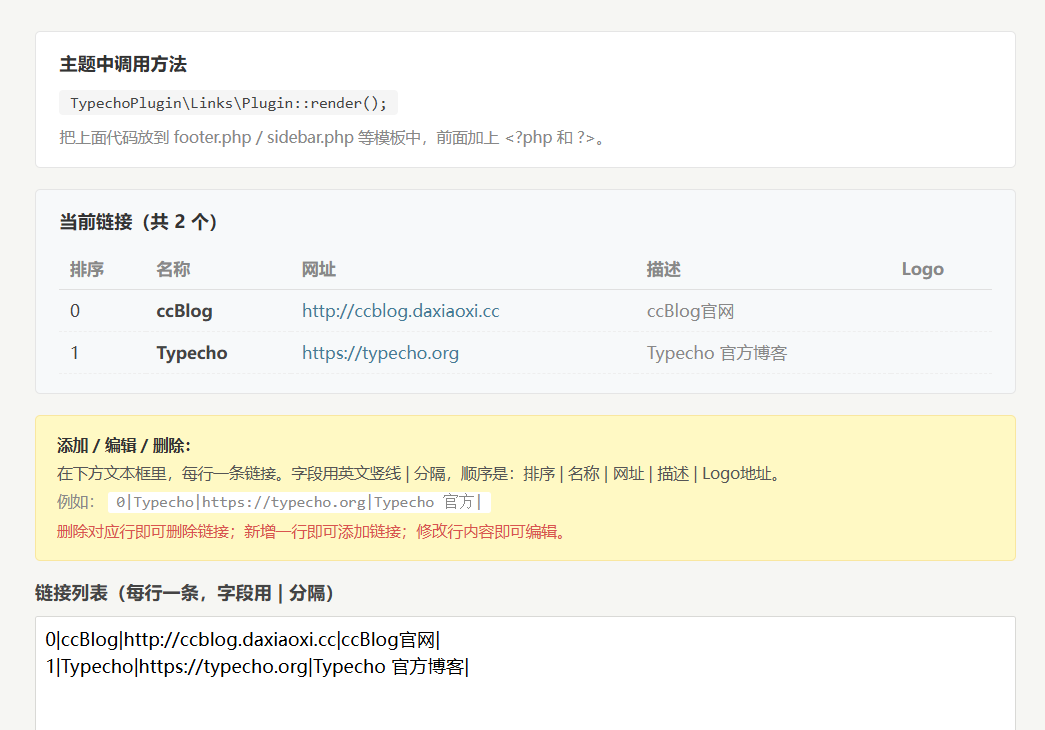Click the Typecho 官方博客 description cell

pos(717,353)
